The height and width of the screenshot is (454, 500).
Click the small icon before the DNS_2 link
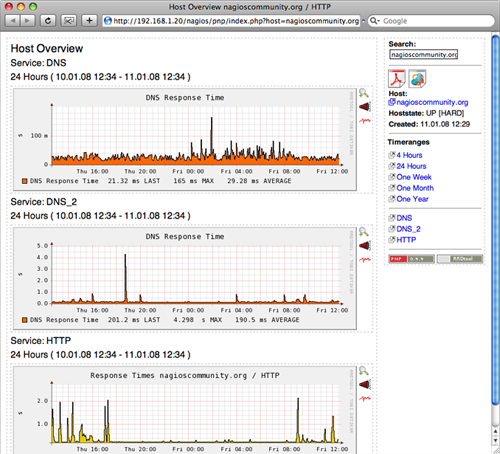[x=392, y=229]
